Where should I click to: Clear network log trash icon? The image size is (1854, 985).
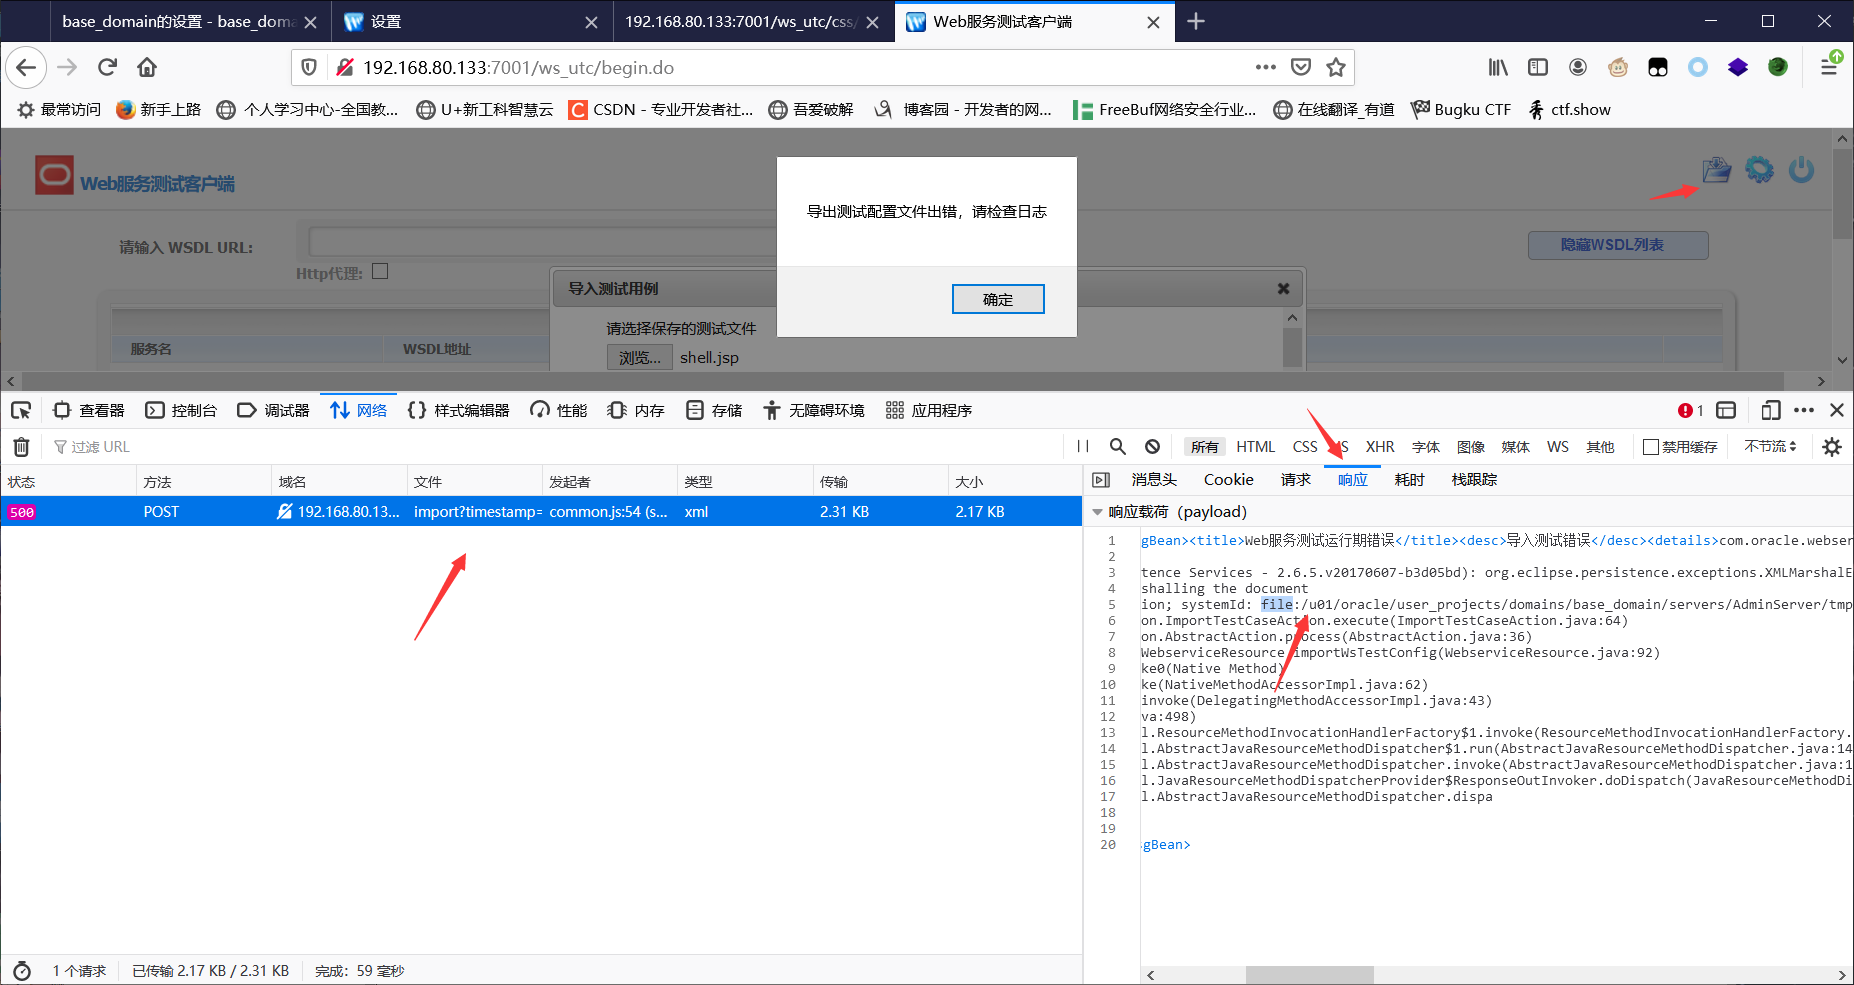(22, 447)
